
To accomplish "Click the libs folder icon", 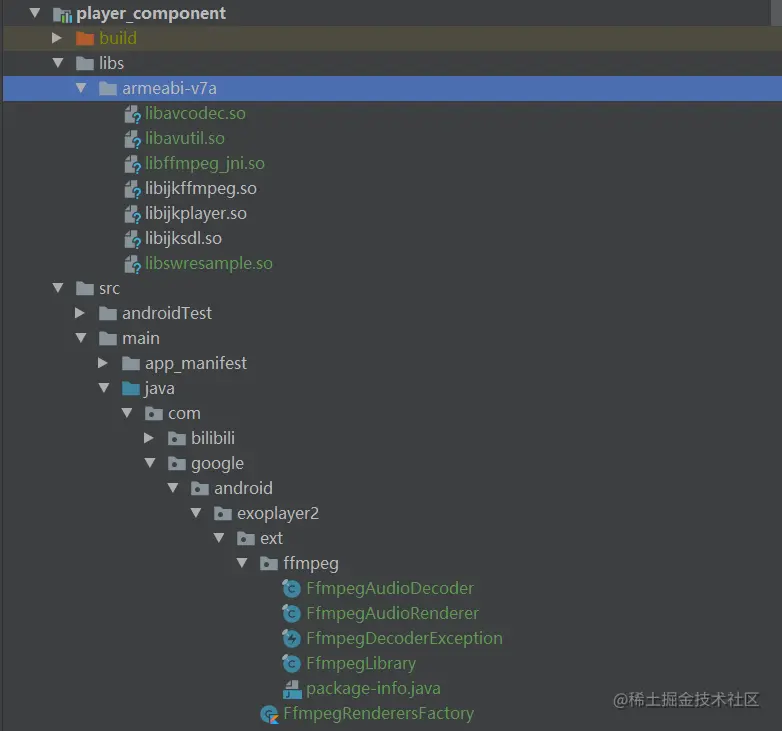I will 85,63.
